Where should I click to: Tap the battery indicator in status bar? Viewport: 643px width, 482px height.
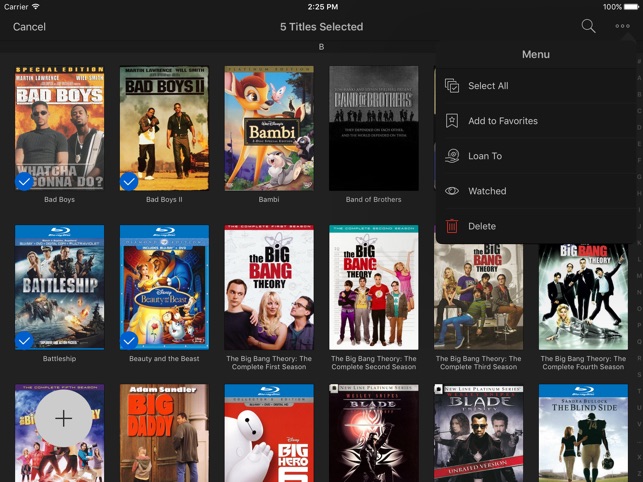point(631,7)
